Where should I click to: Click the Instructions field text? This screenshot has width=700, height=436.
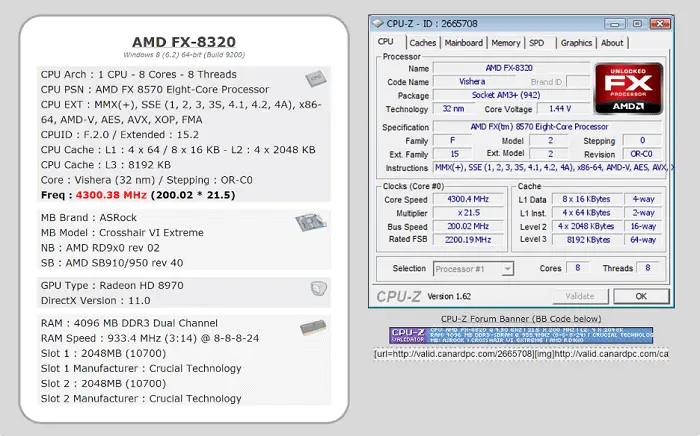[x=553, y=168]
